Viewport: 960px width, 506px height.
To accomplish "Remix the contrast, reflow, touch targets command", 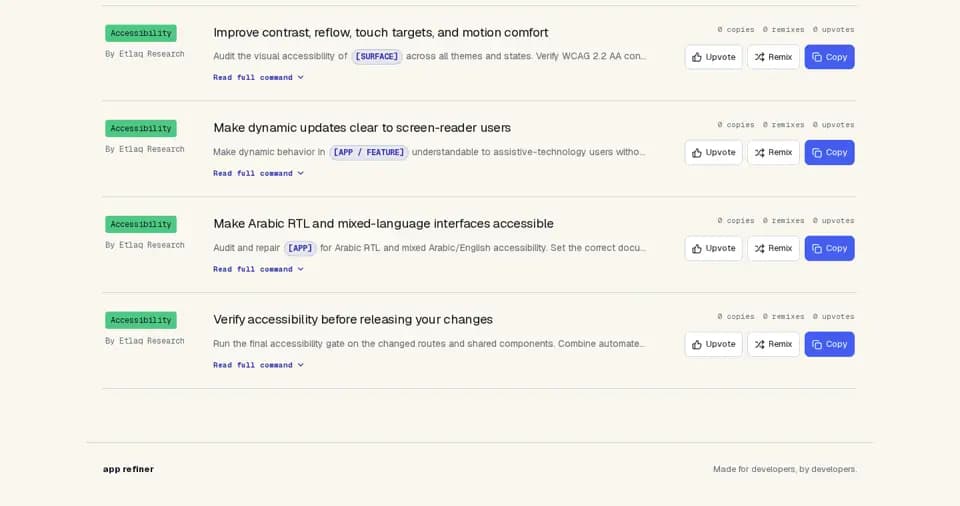I will click(x=773, y=57).
